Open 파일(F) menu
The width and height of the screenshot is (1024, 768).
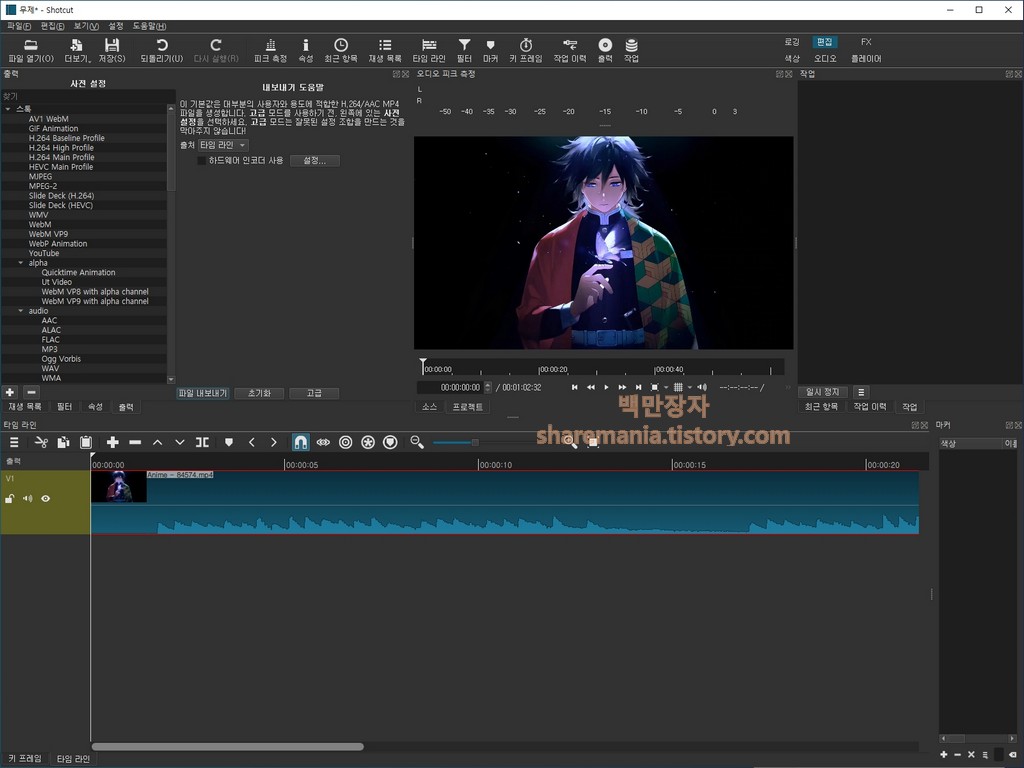pyautogui.click(x=19, y=26)
